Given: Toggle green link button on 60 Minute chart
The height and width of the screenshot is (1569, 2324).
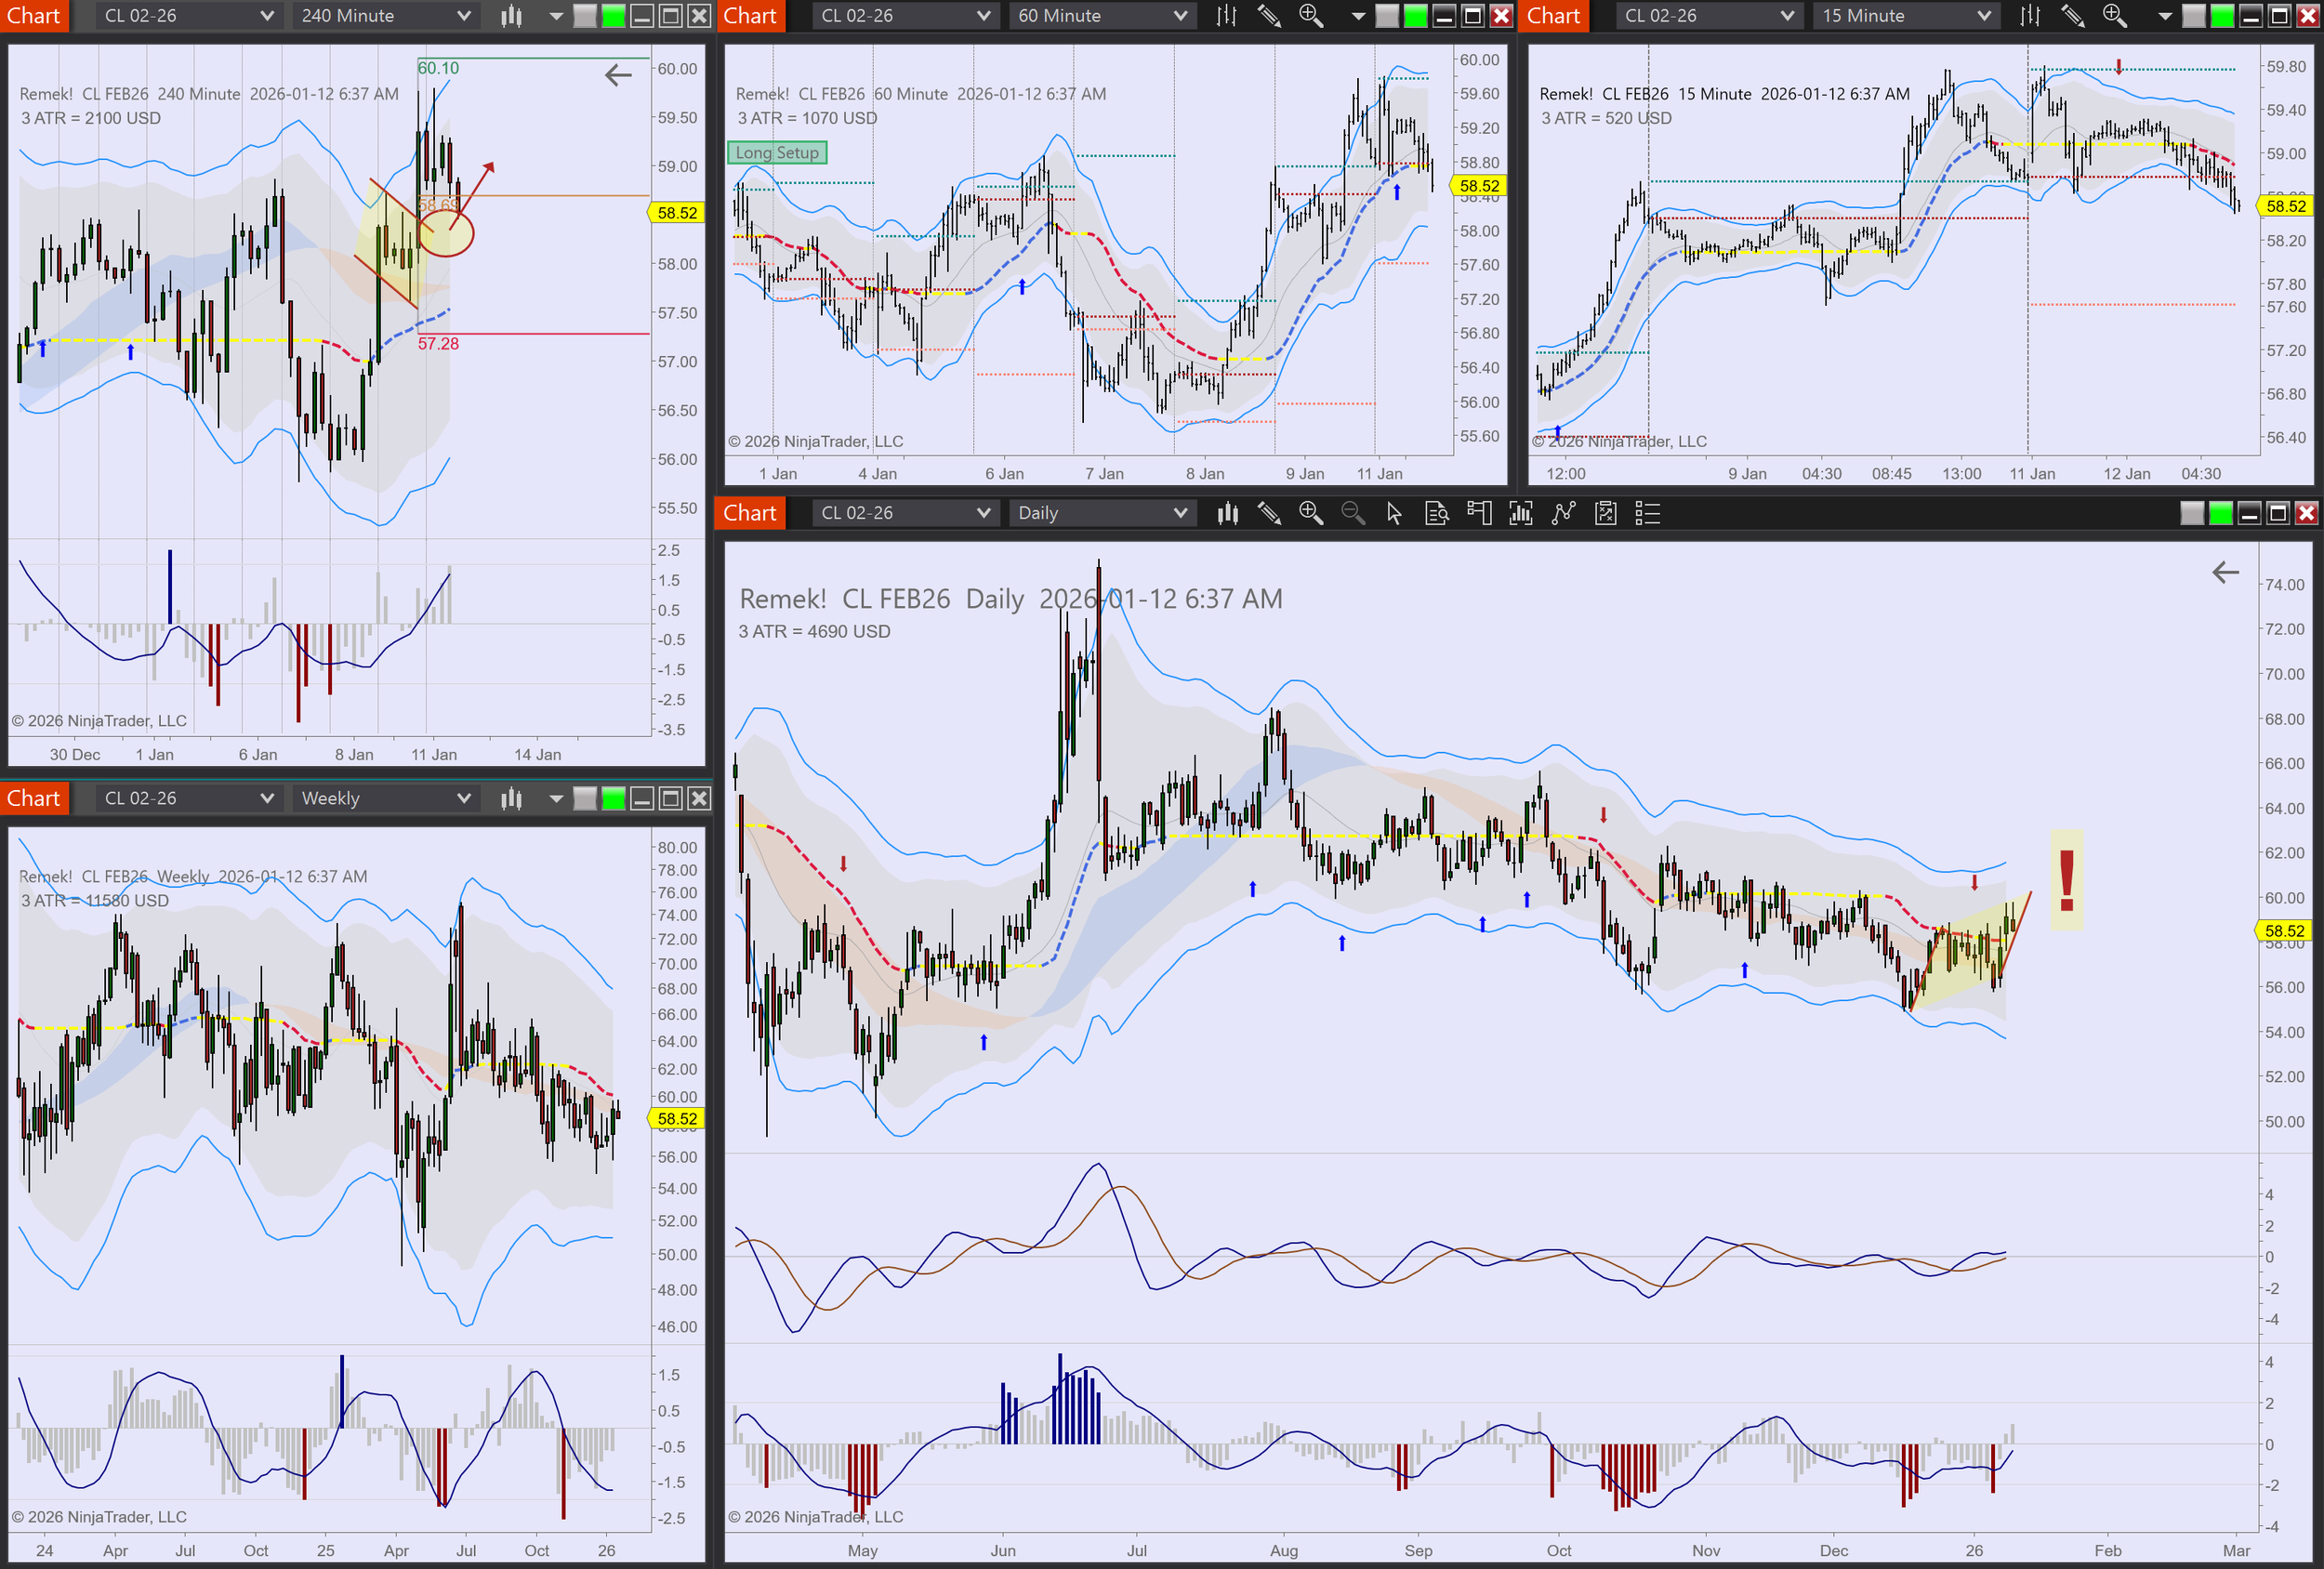Looking at the screenshot, I should tap(1415, 16).
